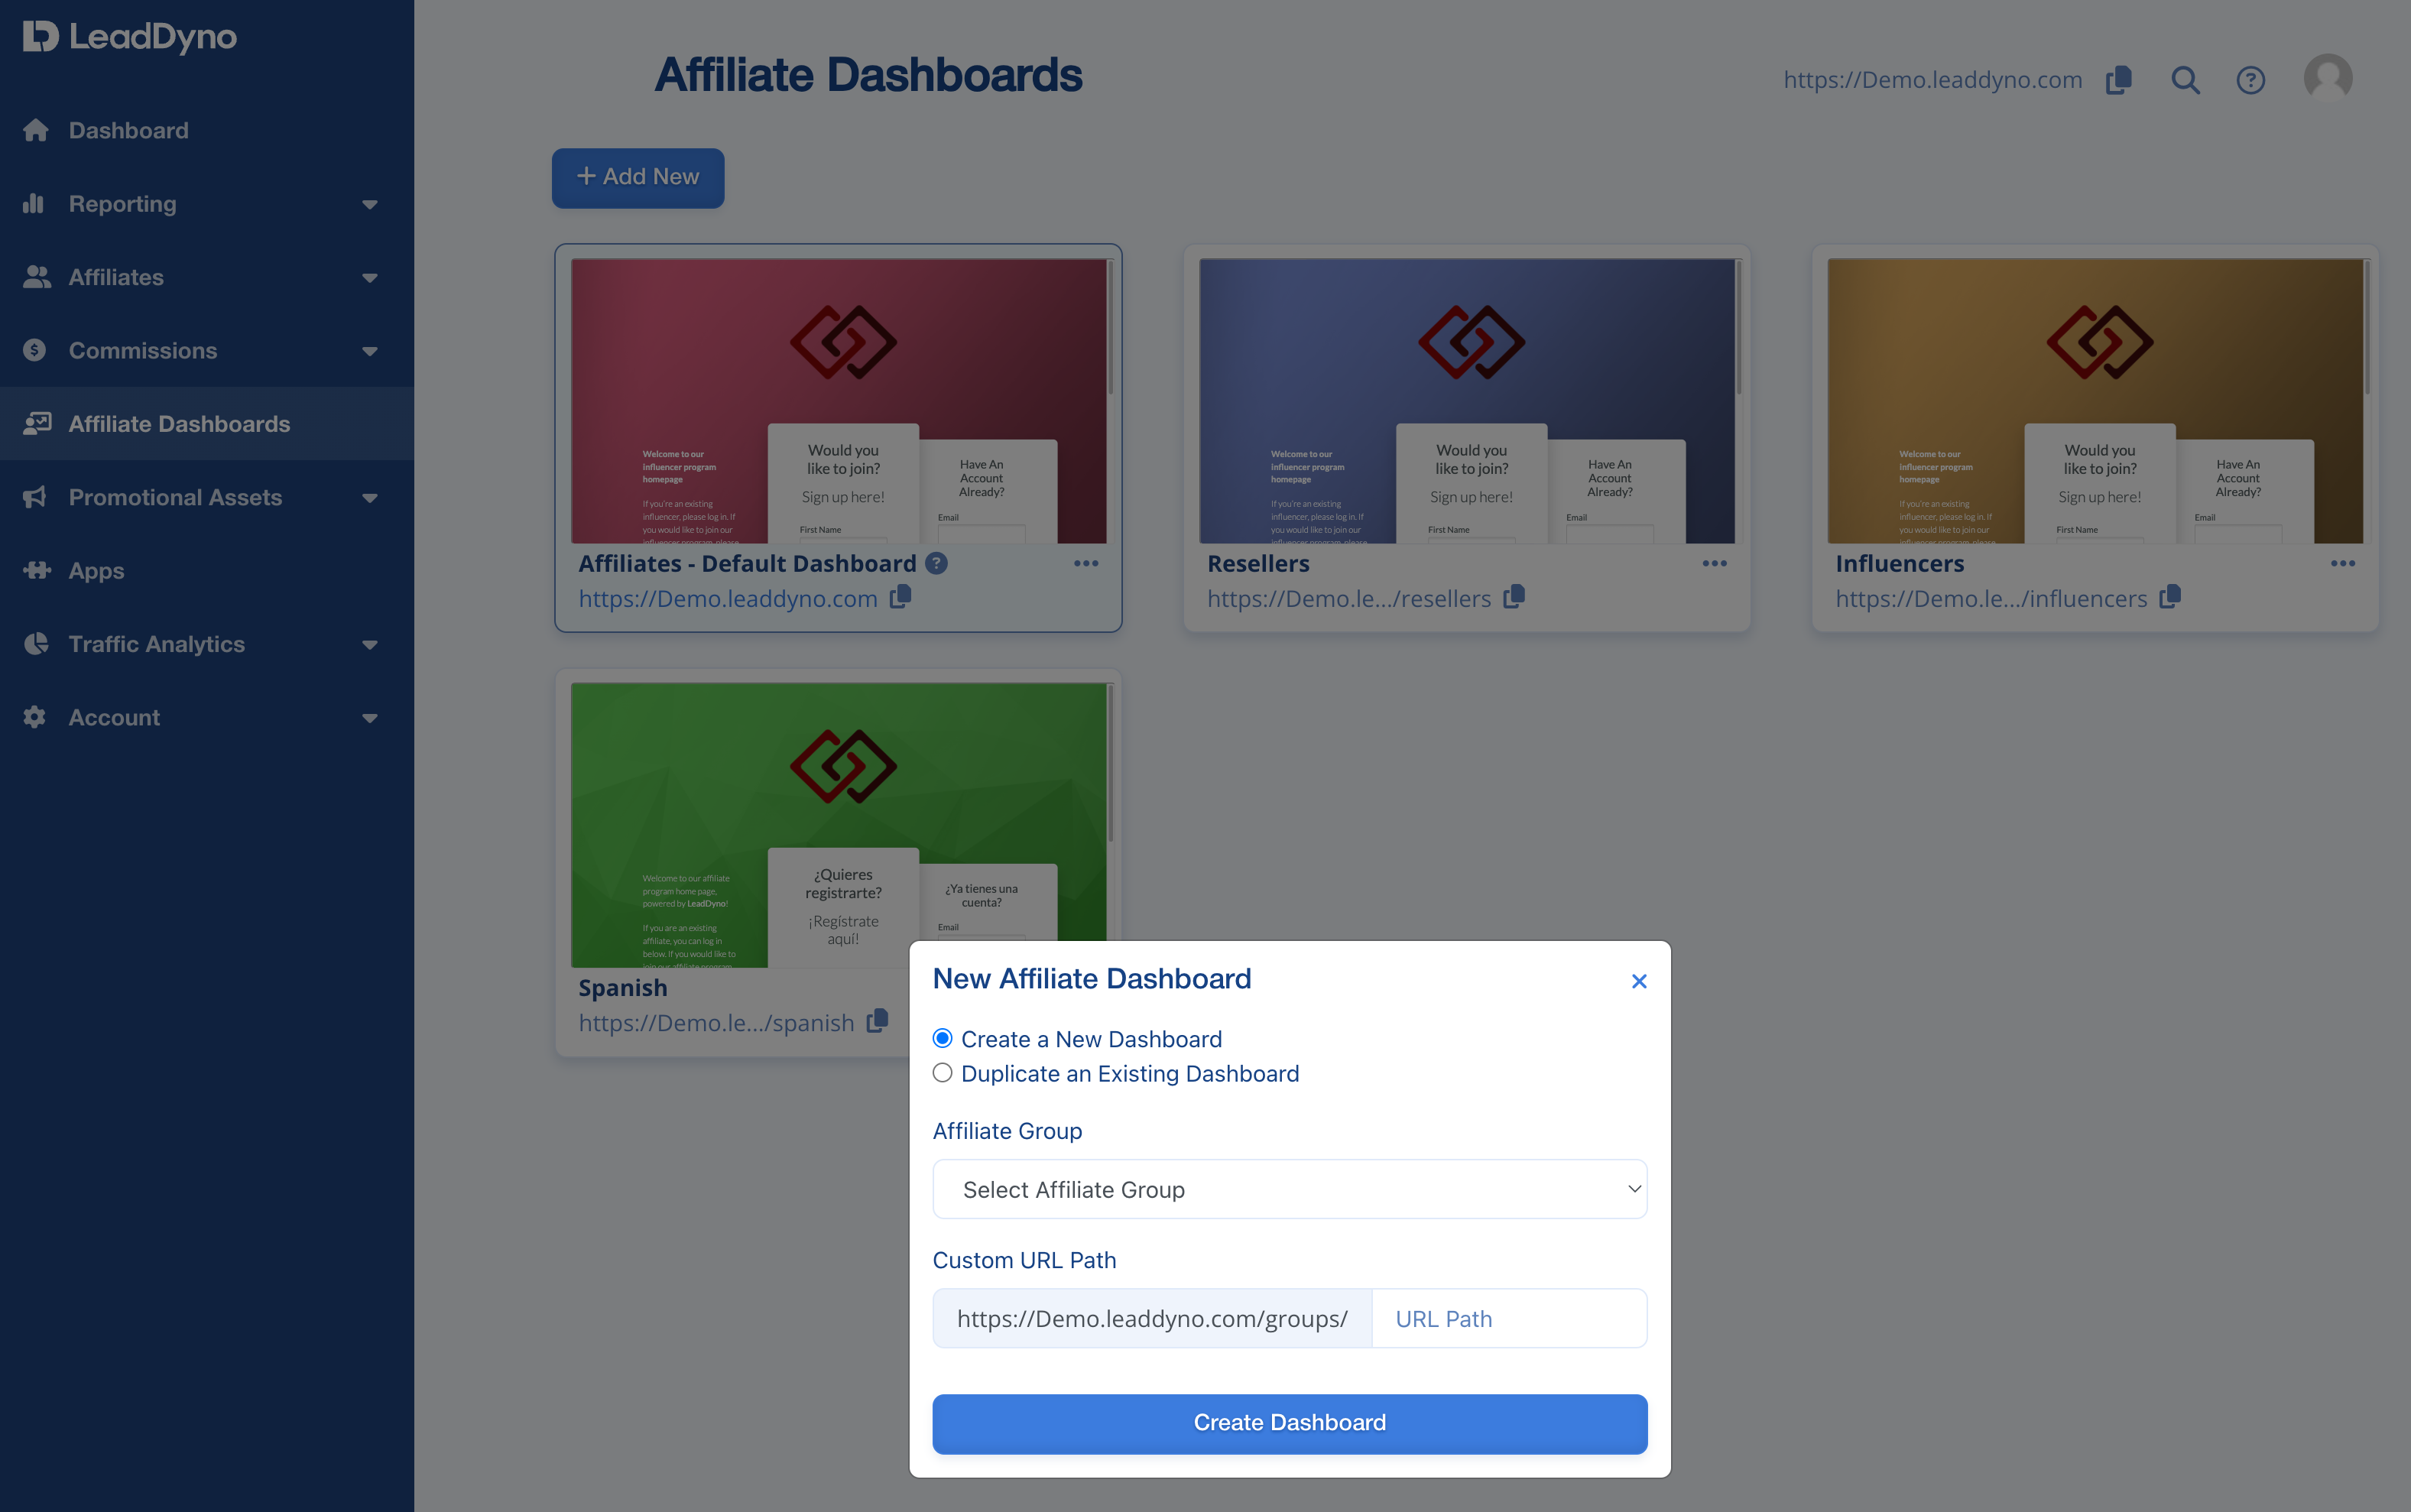The image size is (2411, 1512).
Task: Open the user profile avatar
Action: click(x=2328, y=78)
